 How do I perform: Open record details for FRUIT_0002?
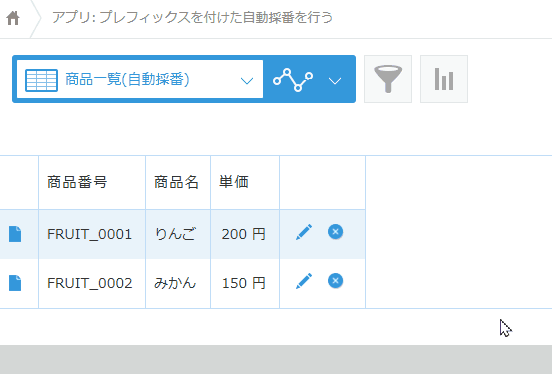tap(15, 283)
